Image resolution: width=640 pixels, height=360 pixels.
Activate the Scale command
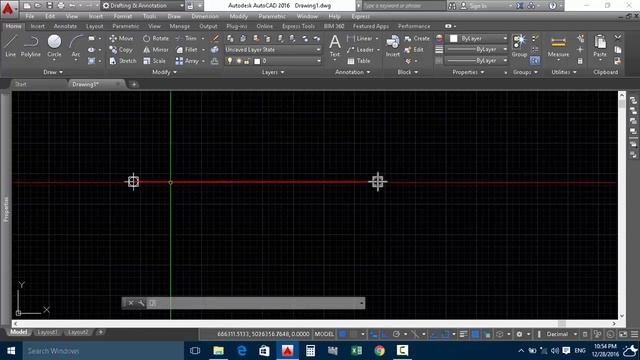point(154,61)
